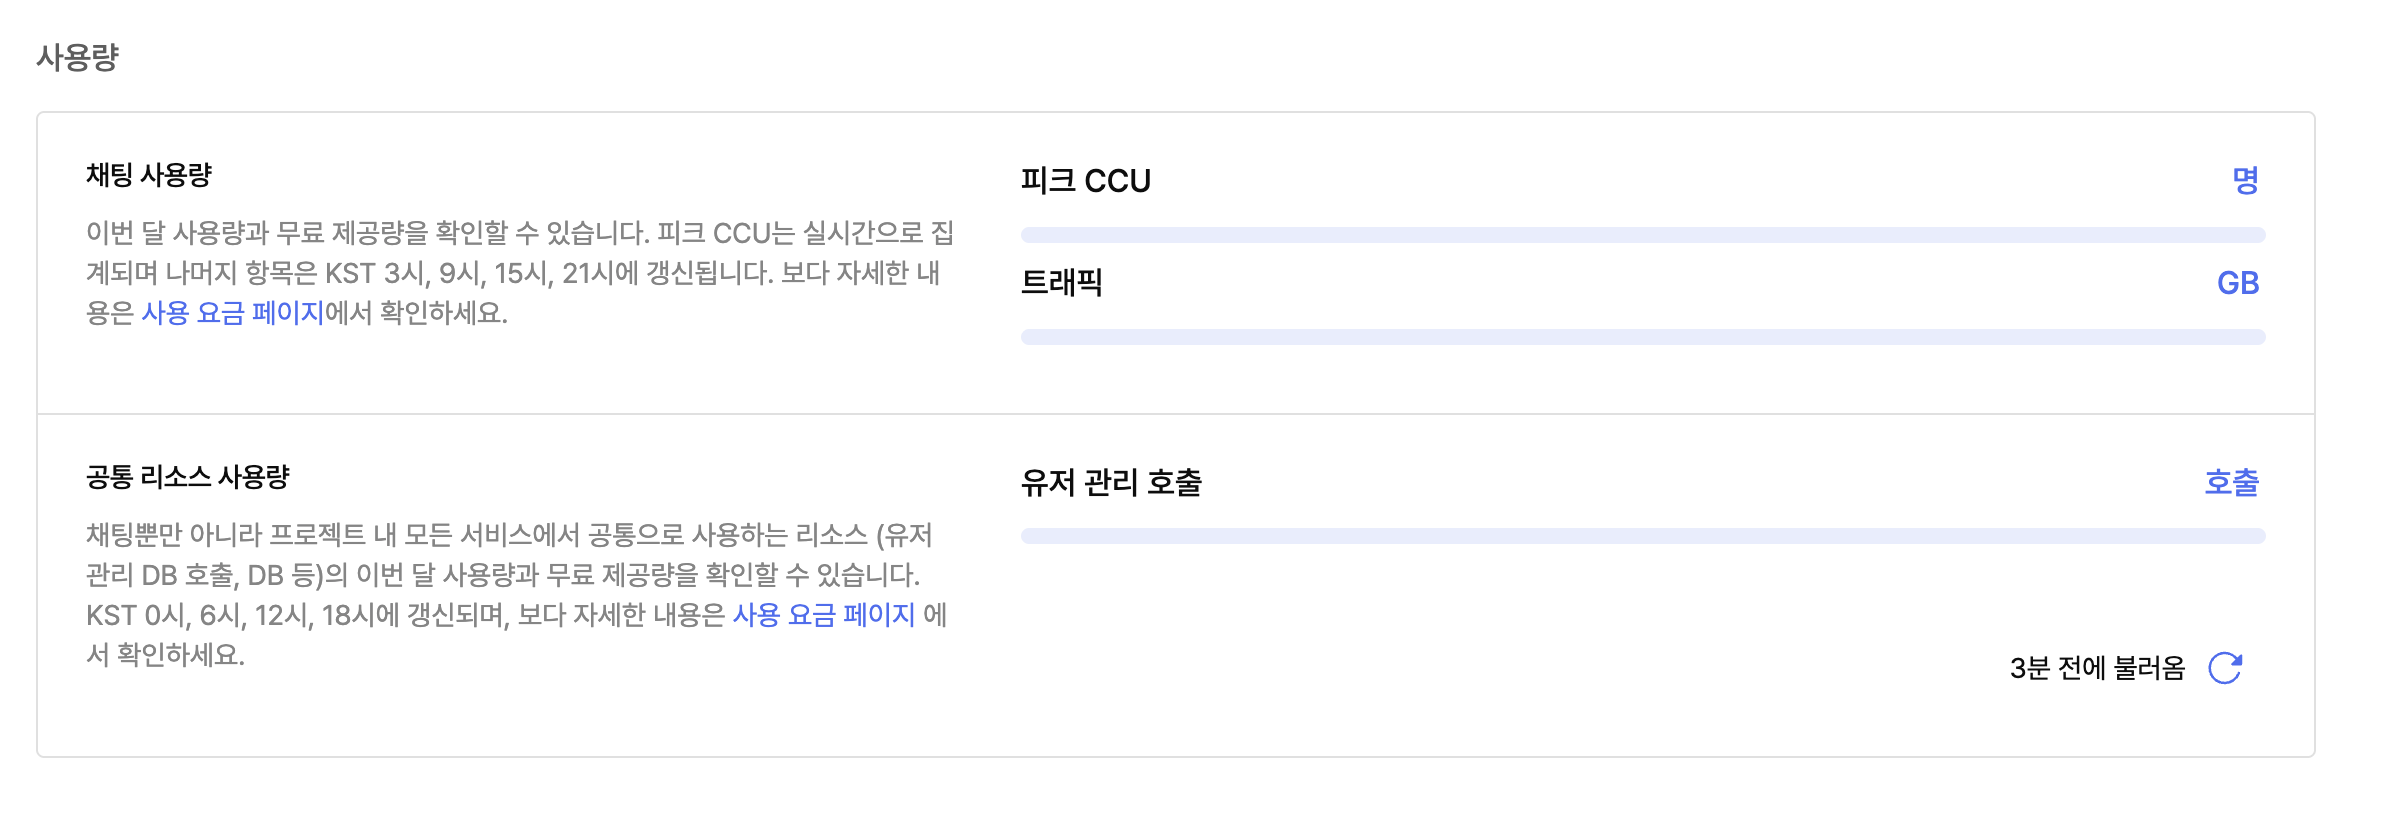This screenshot has width=2386, height=814.
Task: Click the refresh icon next to 3분 전에 불러옴
Action: click(2225, 668)
